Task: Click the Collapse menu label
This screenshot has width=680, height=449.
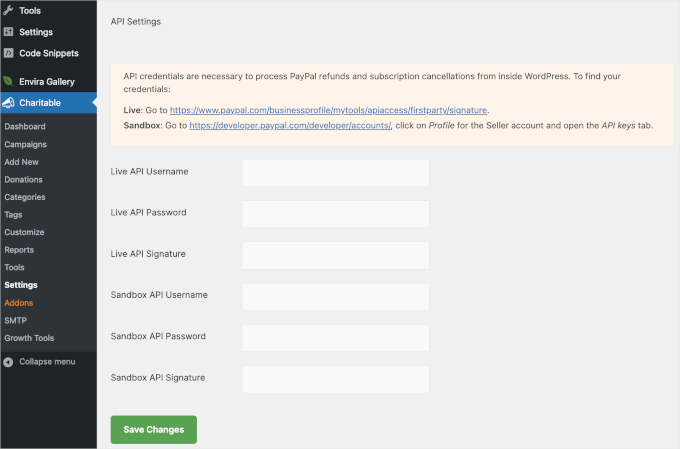Action: click(x=47, y=361)
